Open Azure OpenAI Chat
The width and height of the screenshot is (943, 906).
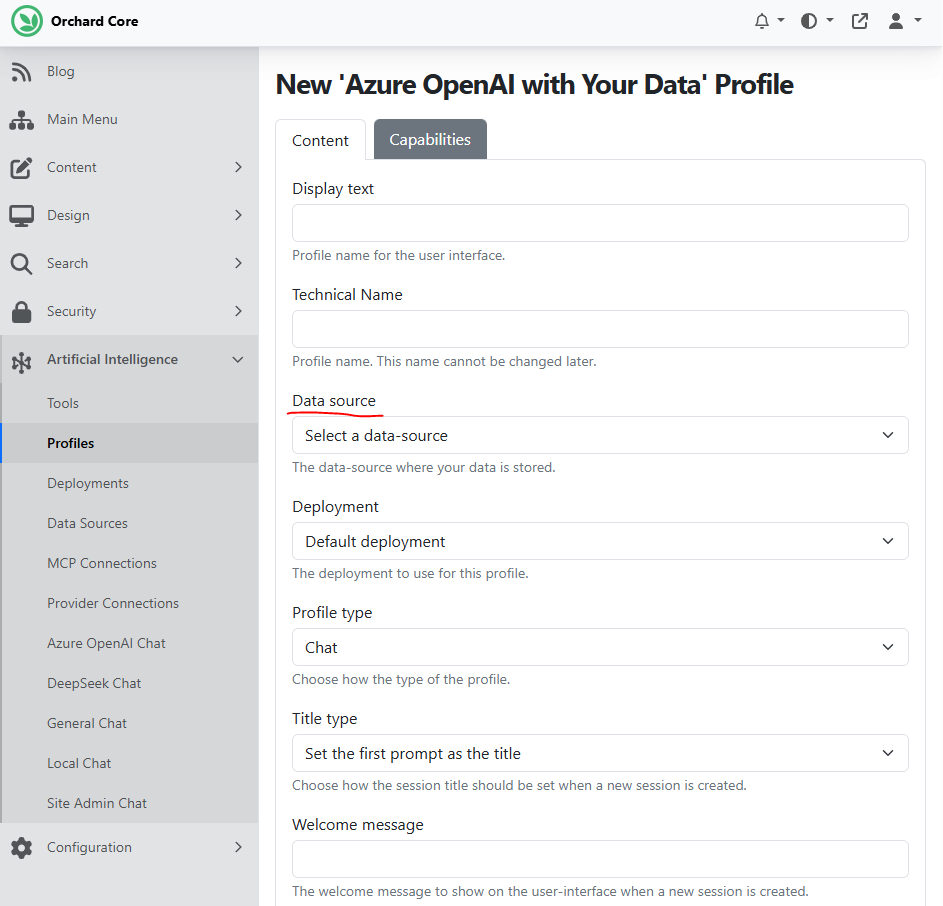pos(106,643)
